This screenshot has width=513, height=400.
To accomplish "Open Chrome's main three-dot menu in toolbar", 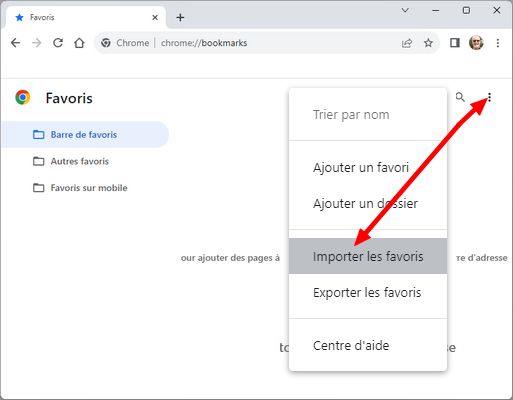I will click(498, 43).
